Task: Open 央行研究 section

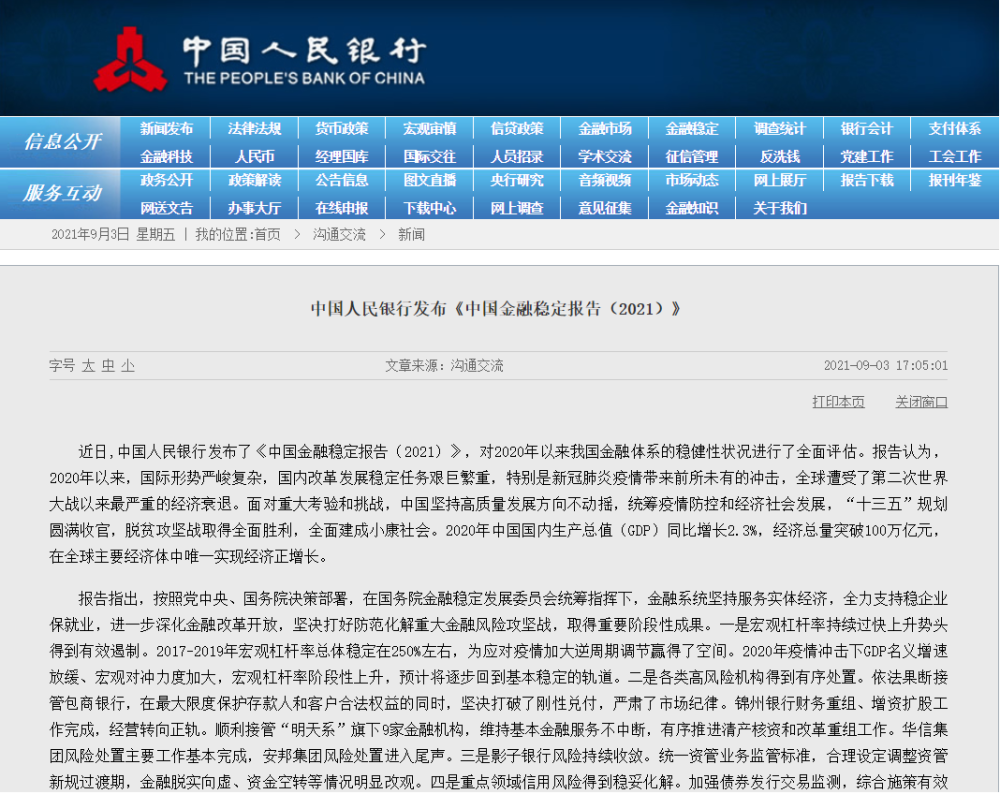Action: point(517,180)
